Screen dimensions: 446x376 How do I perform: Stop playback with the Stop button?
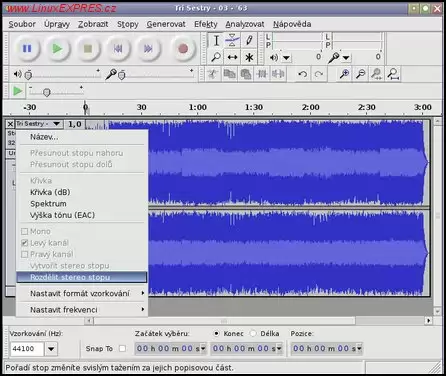(x=88, y=49)
